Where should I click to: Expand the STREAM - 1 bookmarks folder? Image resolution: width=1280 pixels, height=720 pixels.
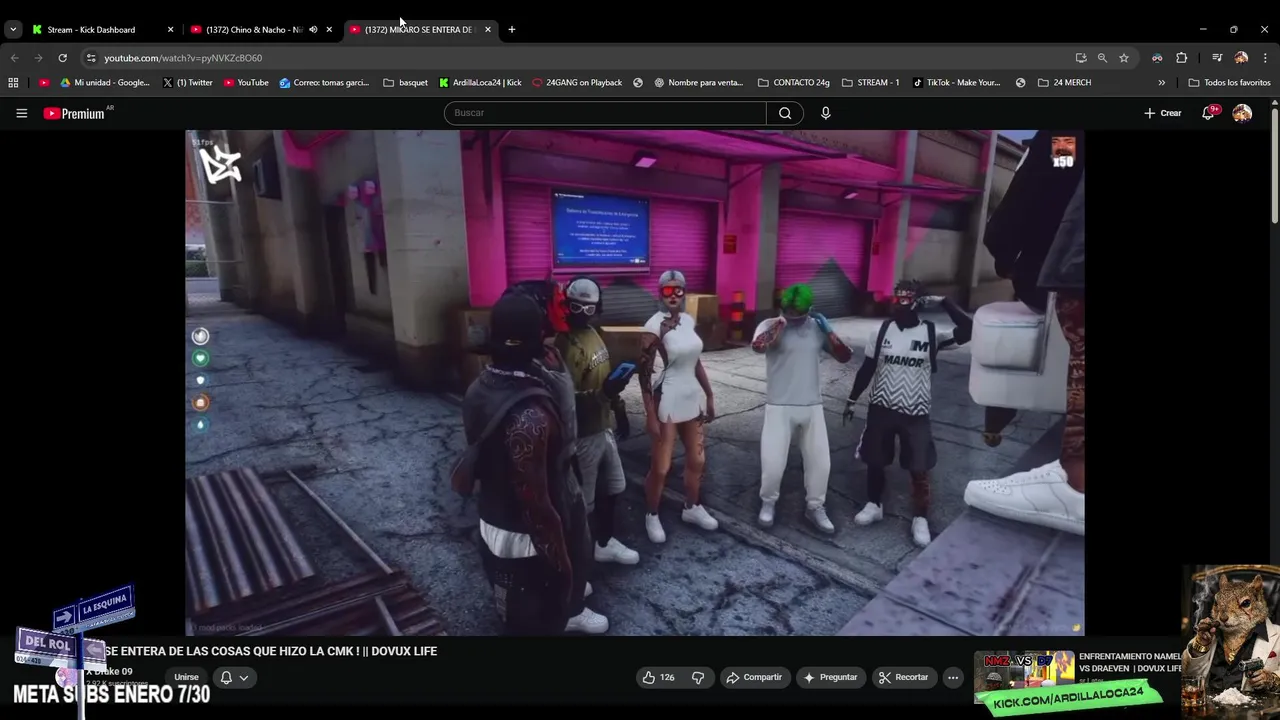(871, 83)
